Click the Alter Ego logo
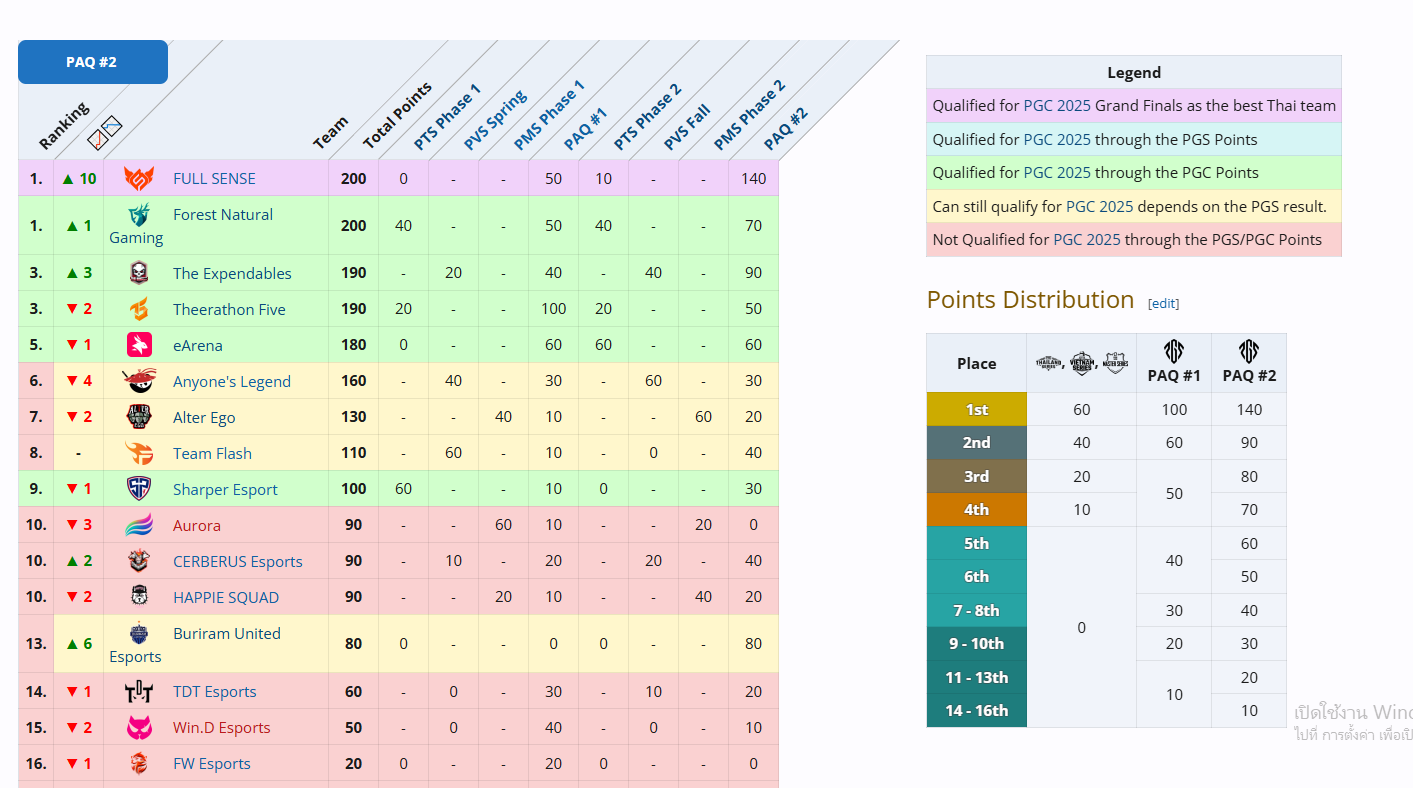Image resolution: width=1413 pixels, height=788 pixels. (139, 417)
